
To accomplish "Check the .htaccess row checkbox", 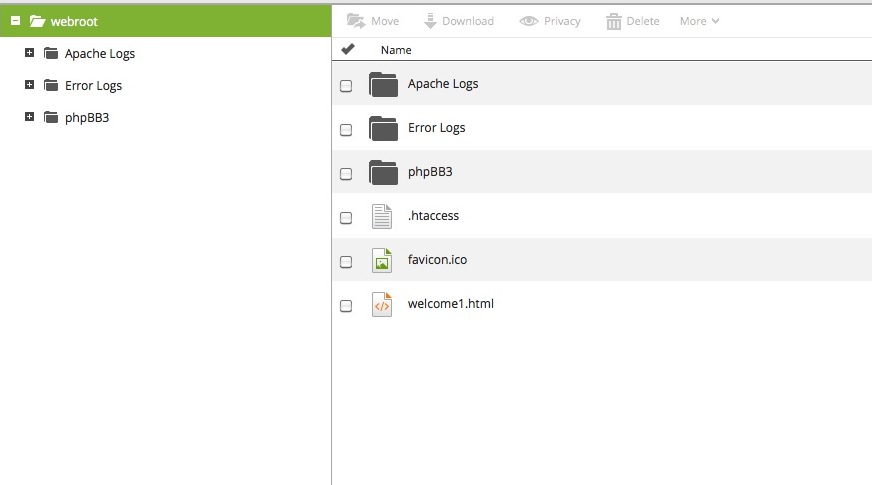I will [x=346, y=217].
